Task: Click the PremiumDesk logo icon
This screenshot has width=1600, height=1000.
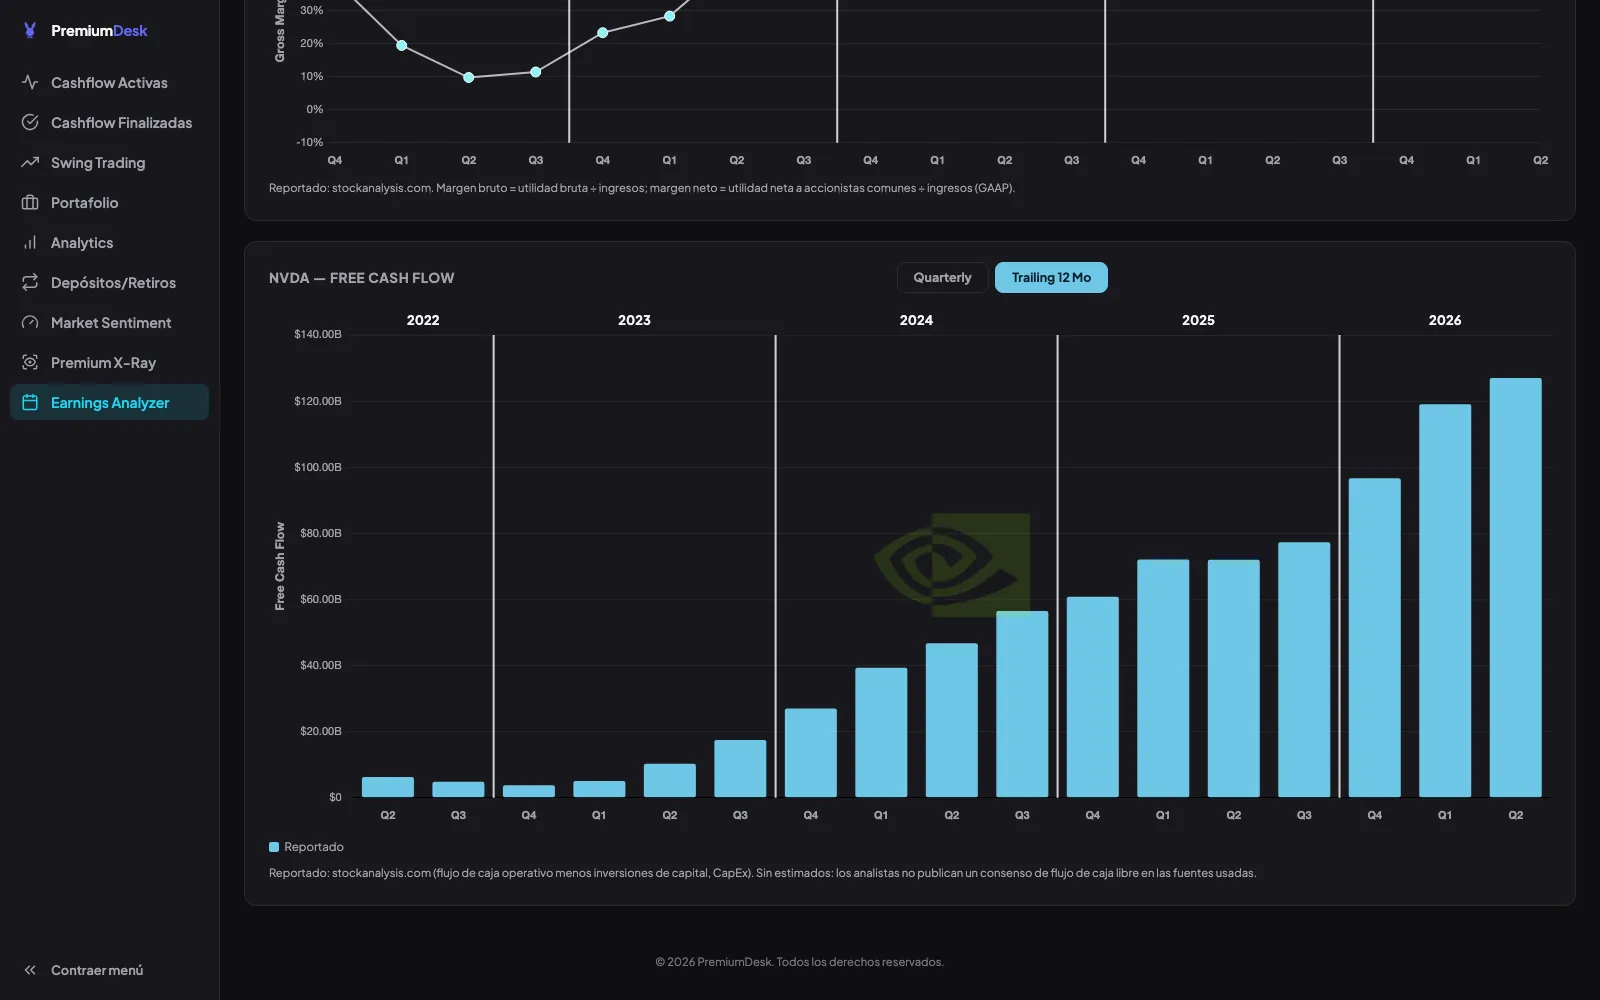Action: [30, 31]
